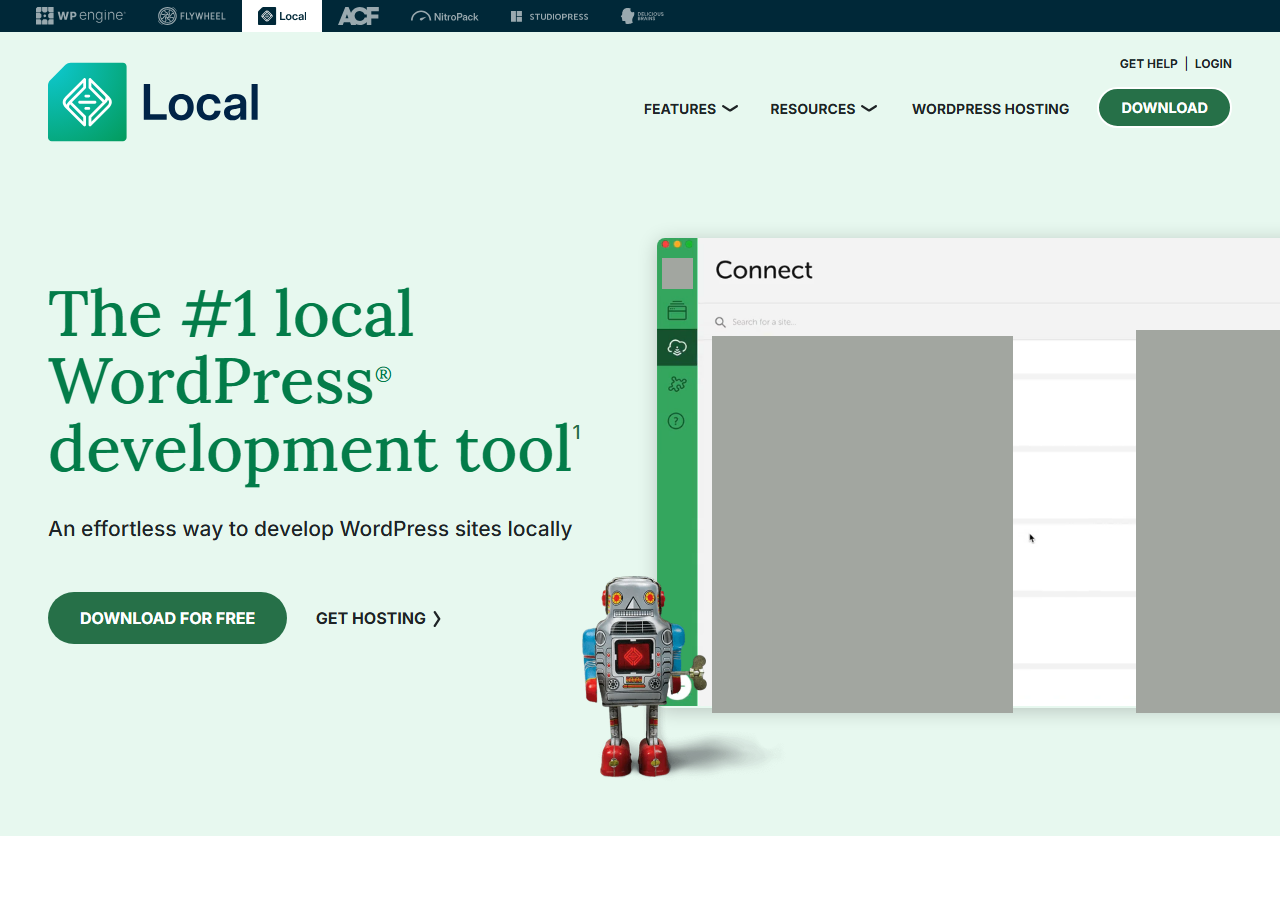Click the Local logo in the header
This screenshot has width=1280, height=900.
(x=153, y=102)
